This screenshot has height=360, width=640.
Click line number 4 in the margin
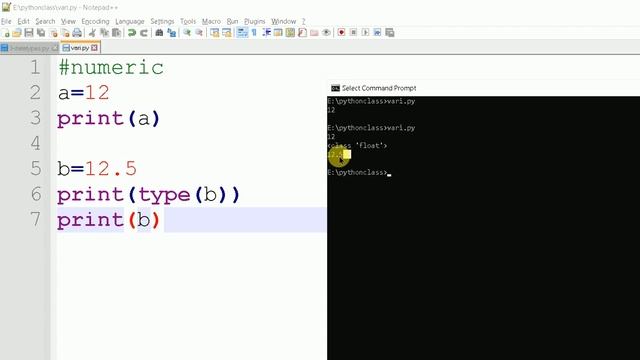[x=36, y=143]
